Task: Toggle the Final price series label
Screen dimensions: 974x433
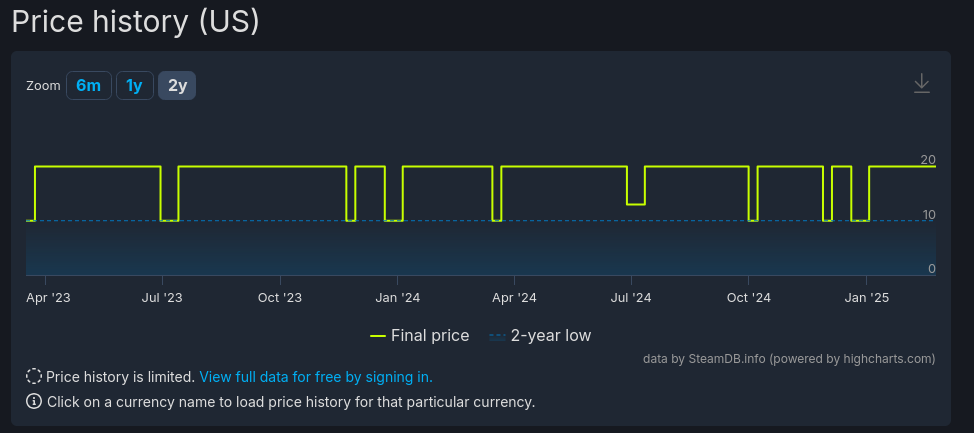Action: click(x=430, y=336)
